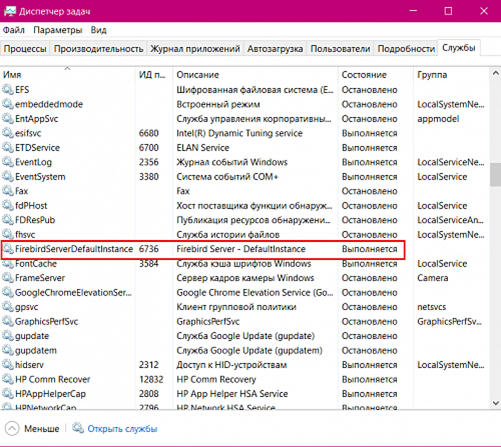Select the Служба истории файлов description
The height and width of the screenshot is (447, 501).
pyautogui.click(x=228, y=235)
